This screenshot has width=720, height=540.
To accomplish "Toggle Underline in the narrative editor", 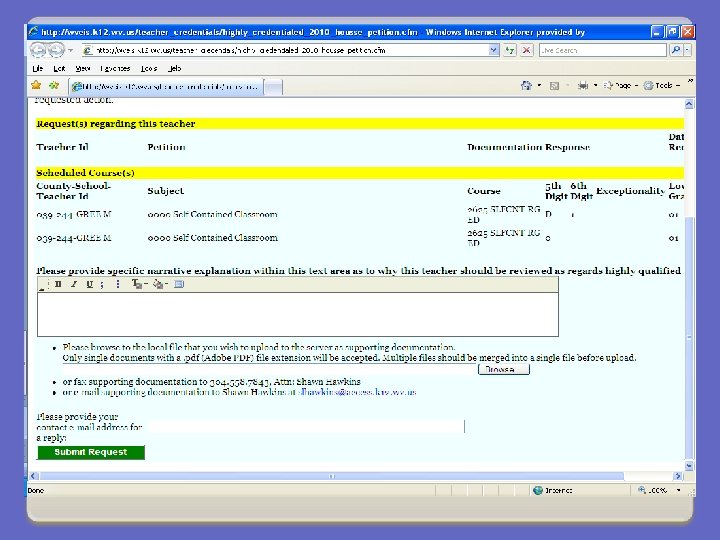I will click(90, 284).
